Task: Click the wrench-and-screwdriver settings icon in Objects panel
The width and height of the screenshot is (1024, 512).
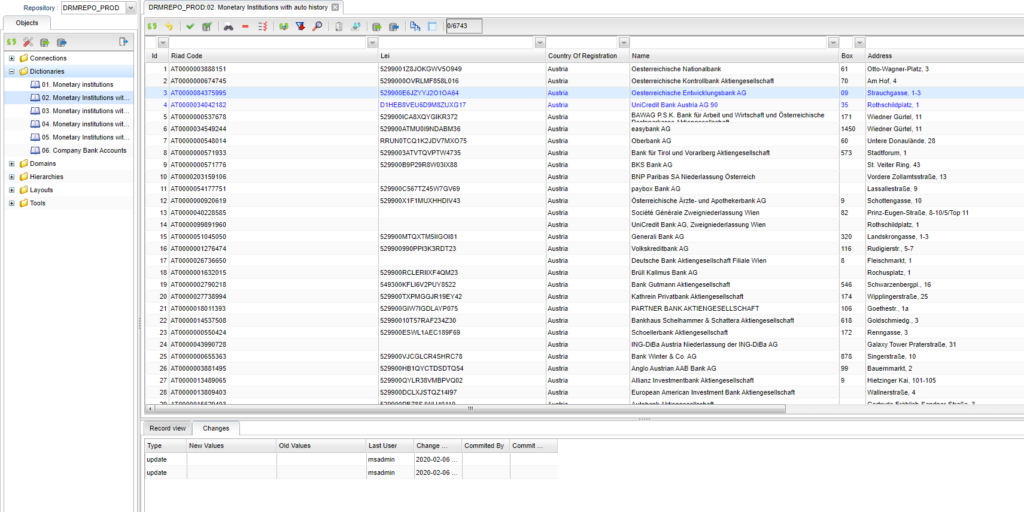Action: [x=28, y=42]
